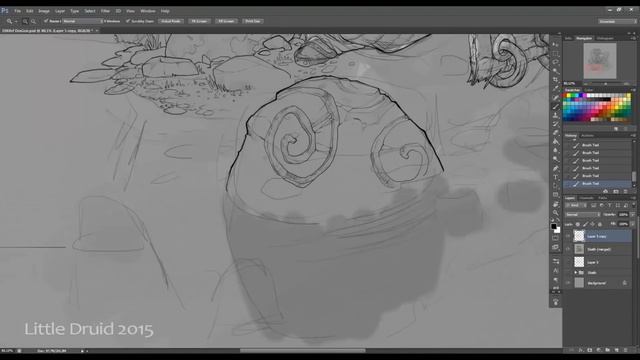Delete current state in History panel
The image size is (640, 360).
click(x=625, y=191)
